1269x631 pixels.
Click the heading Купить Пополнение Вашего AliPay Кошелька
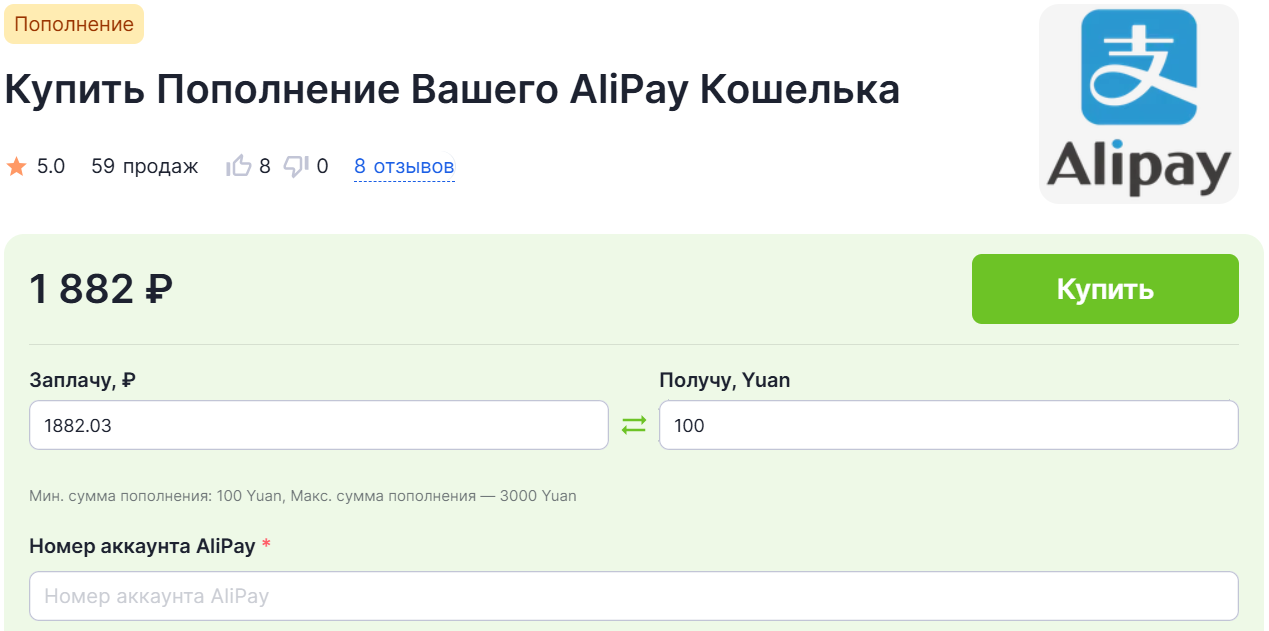(452, 90)
